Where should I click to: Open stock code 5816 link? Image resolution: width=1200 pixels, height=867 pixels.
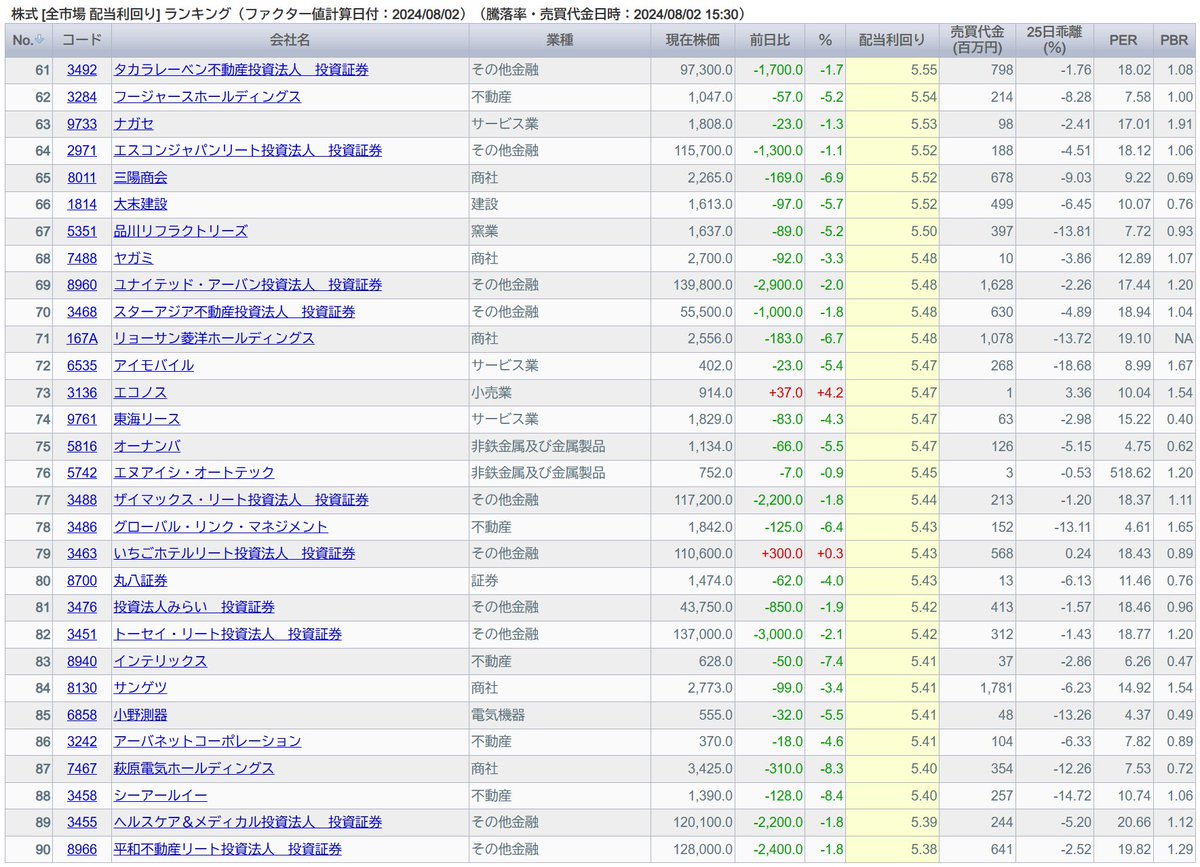[x=82, y=446]
